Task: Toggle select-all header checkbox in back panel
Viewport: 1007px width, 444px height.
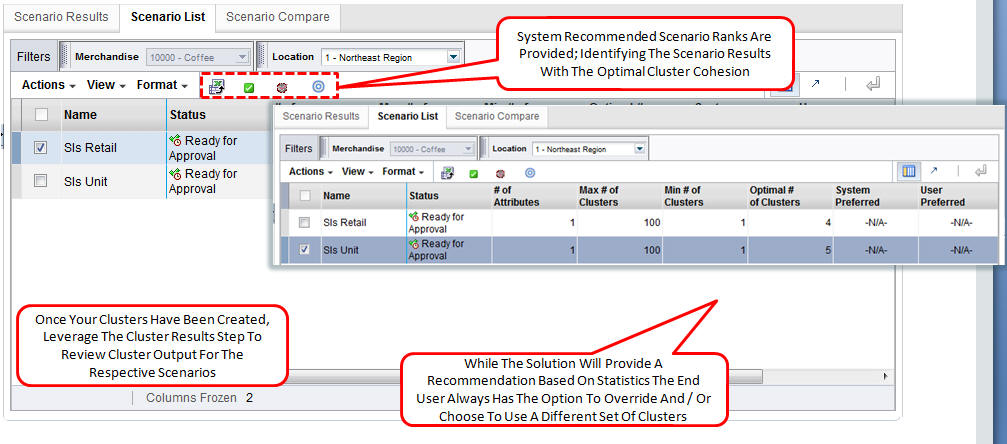Action: tap(41, 115)
